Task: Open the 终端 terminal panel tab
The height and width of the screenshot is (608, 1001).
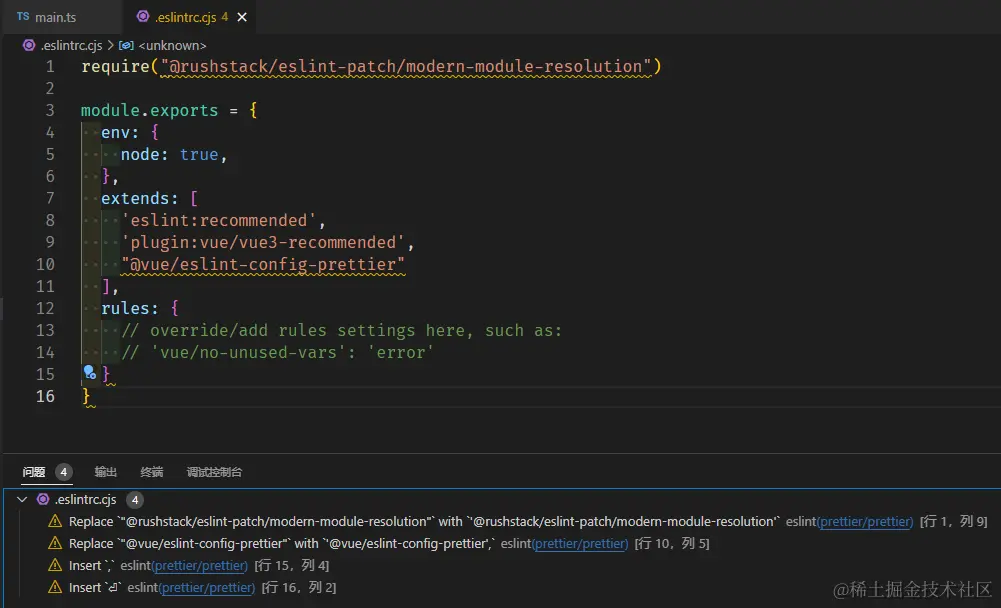Action: pyautogui.click(x=152, y=472)
